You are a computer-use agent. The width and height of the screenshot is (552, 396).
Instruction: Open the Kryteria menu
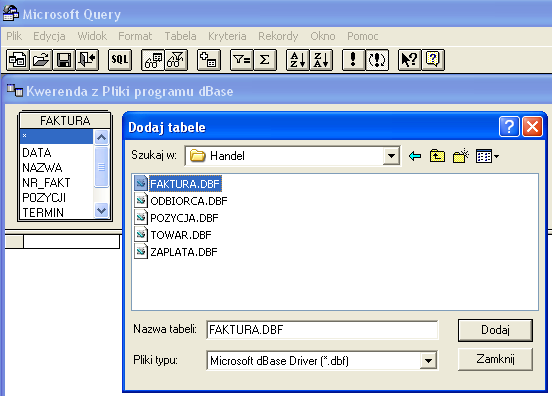(x=227, y=36)
